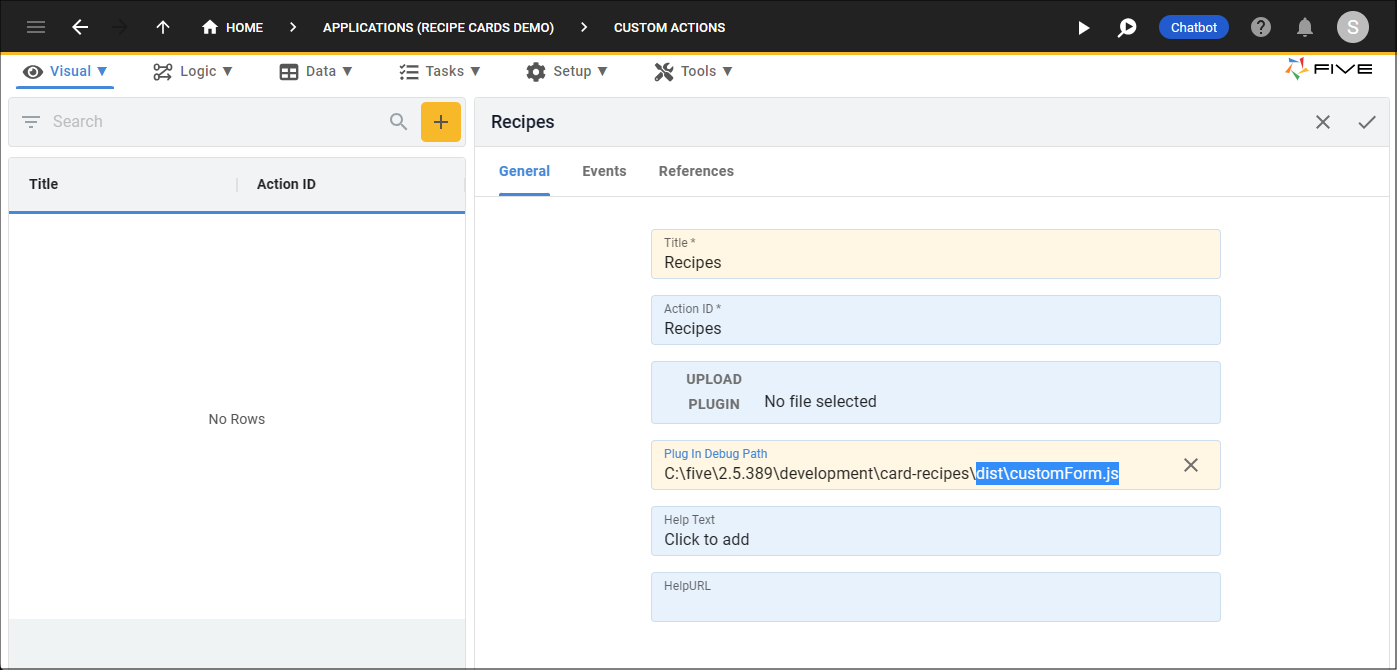The width and height of the screenshot is (1397, 670).
Task: Expand the Data menu
Action: tap(316, 71)
